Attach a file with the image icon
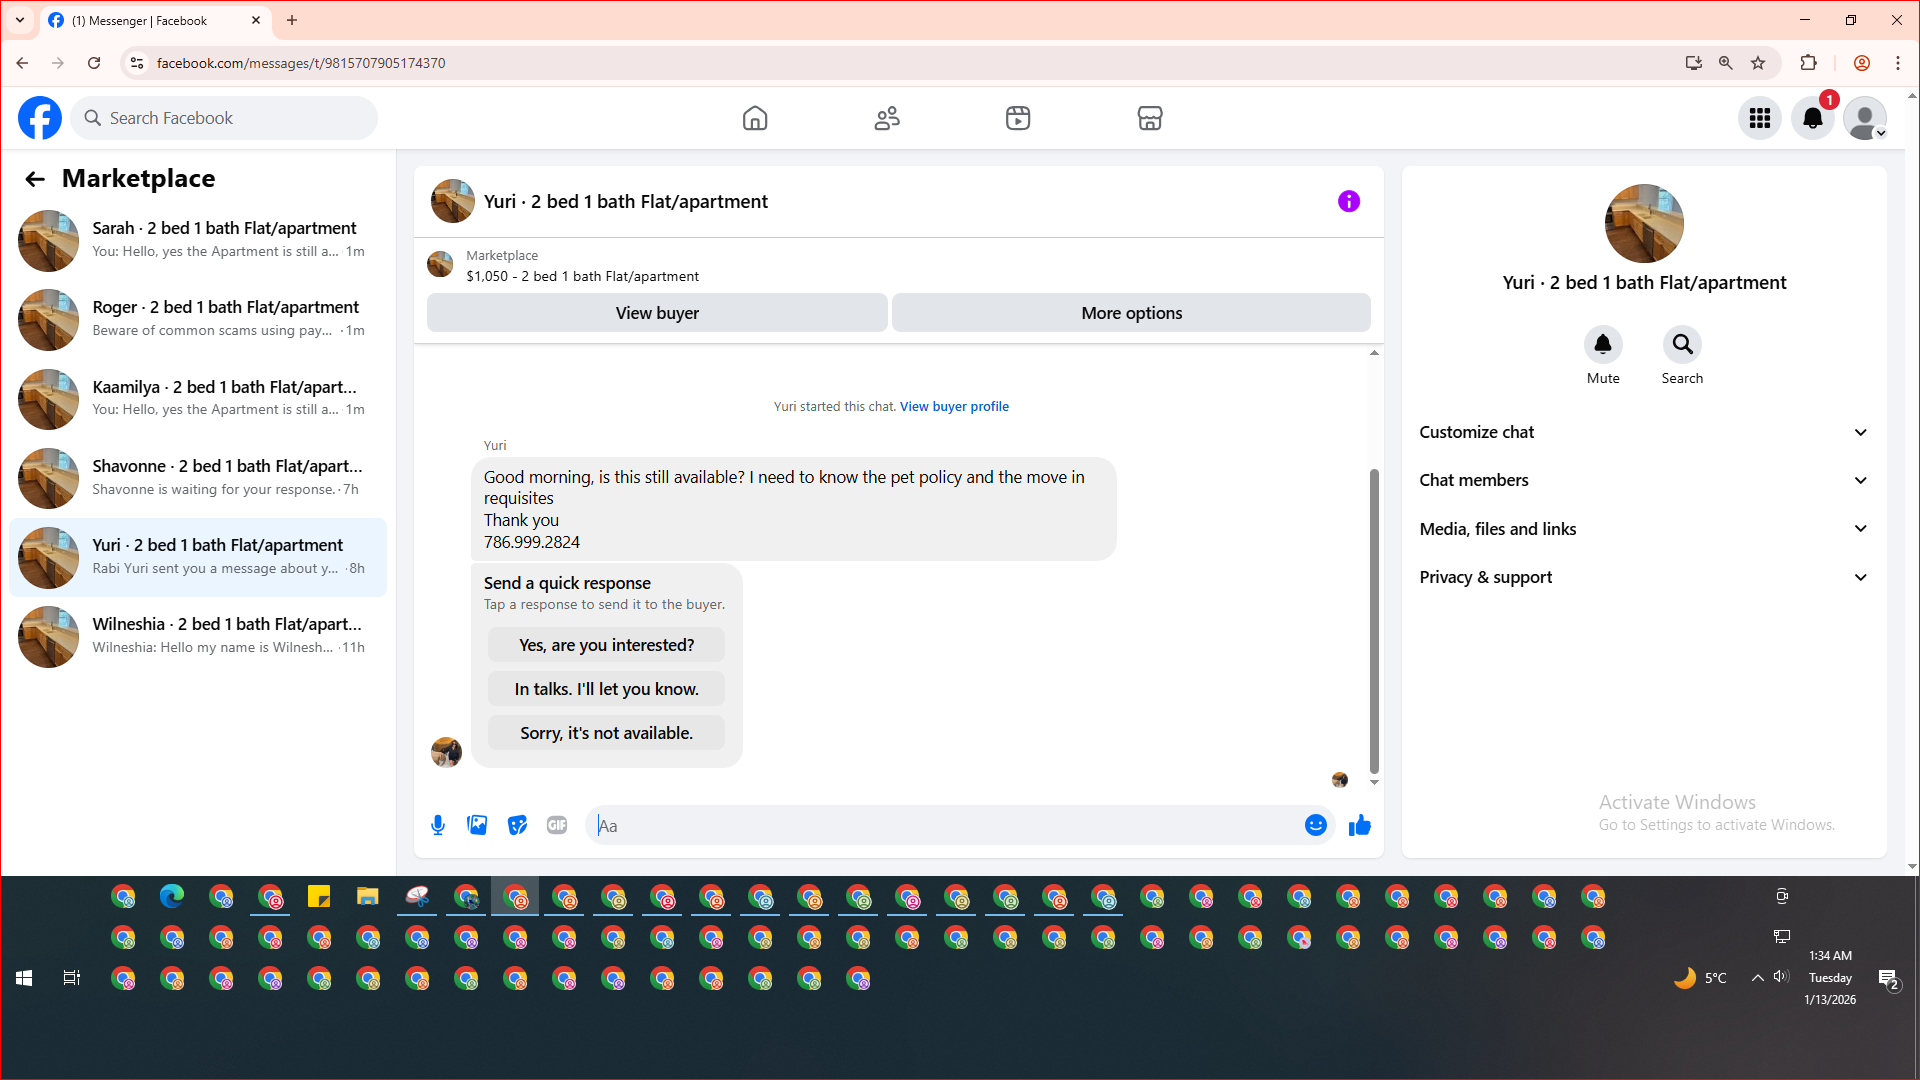This screenshot has width=1920, height=1080. coord(477,825)
